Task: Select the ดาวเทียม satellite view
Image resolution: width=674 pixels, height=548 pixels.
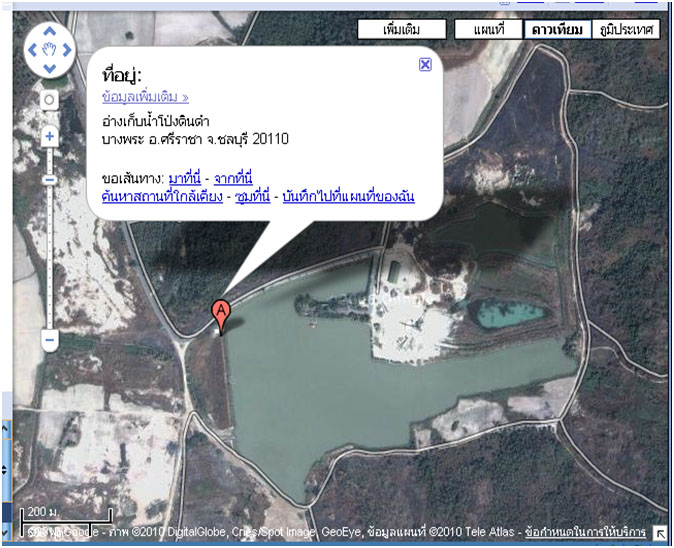Action: coord(557,30)
